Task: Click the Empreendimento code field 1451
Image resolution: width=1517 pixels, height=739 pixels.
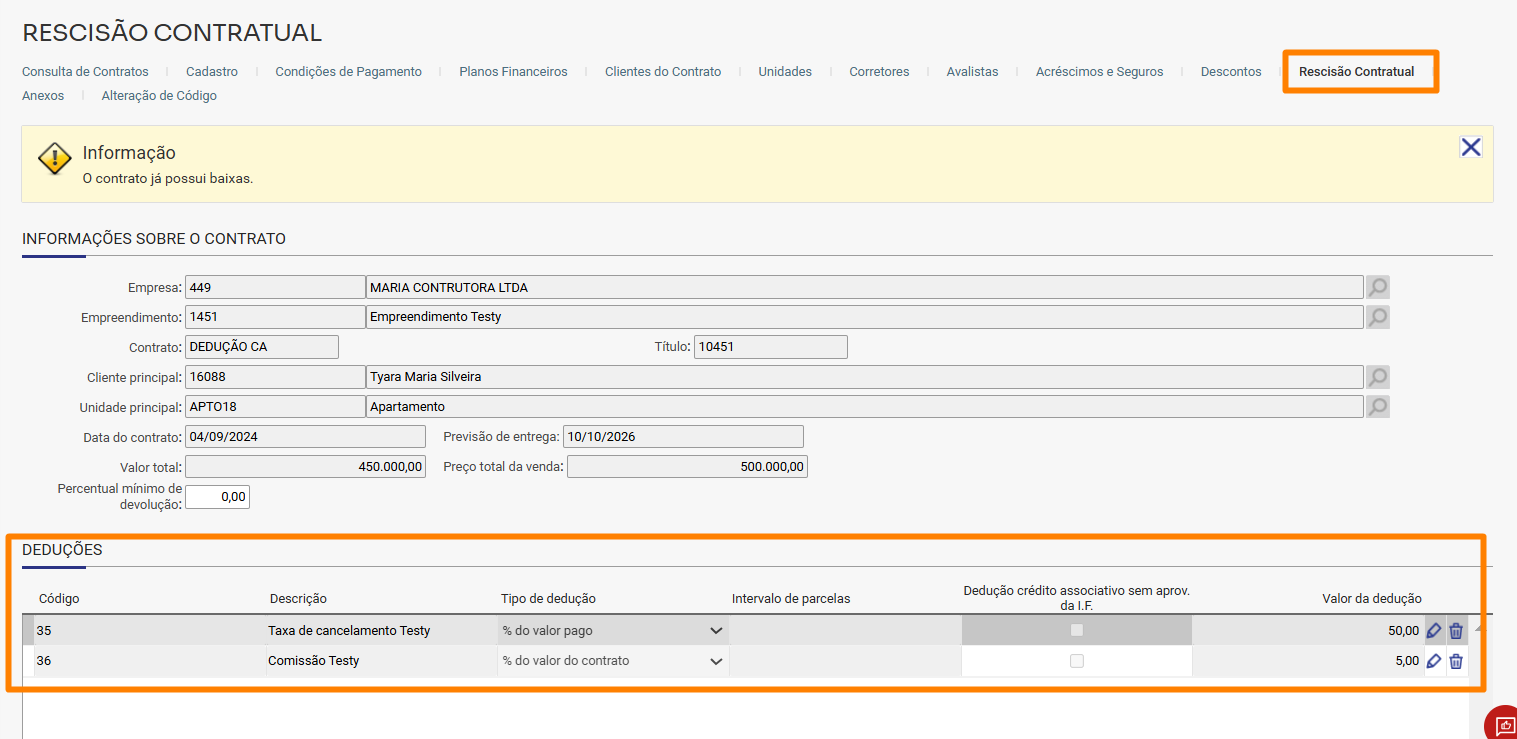Action: pos(275,317)
